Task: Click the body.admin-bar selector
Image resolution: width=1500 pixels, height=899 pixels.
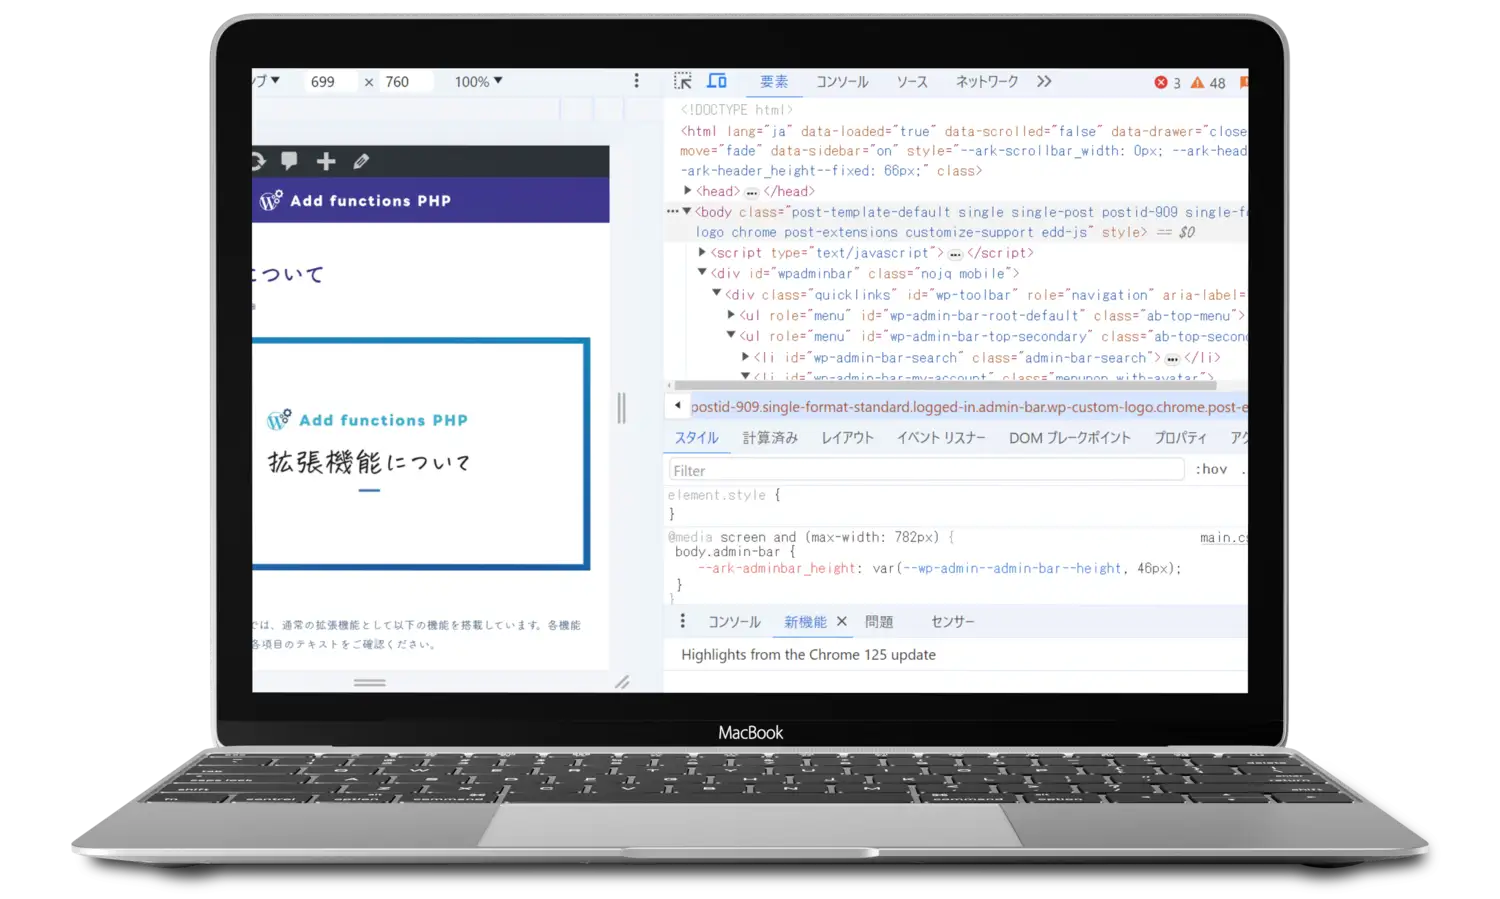Action: pyautogui.click(x=727, y=551)
